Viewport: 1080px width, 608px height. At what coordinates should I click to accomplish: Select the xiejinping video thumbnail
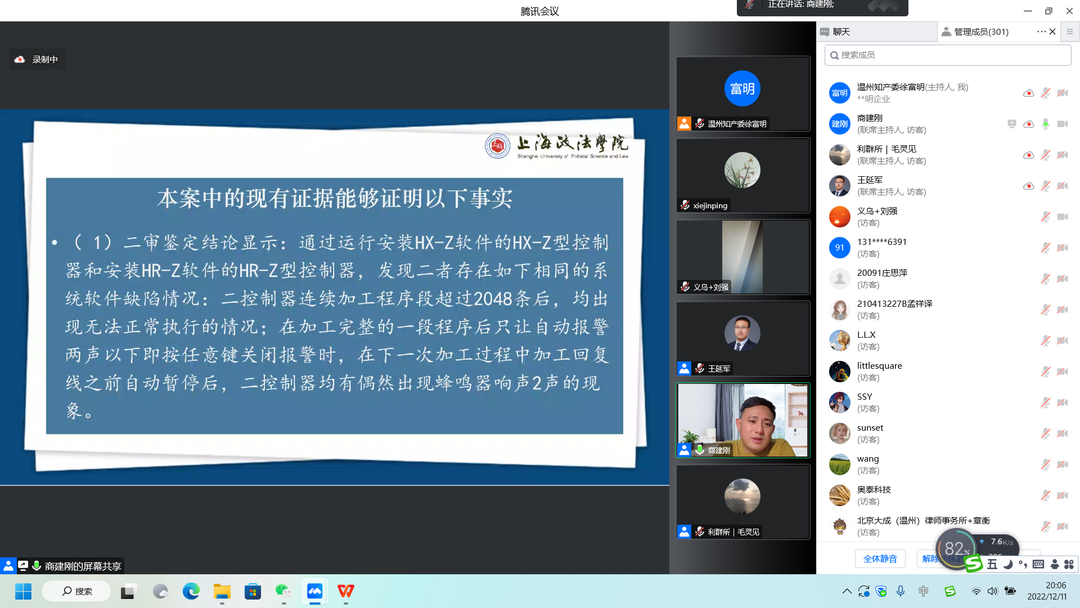[x=742, y=175]
